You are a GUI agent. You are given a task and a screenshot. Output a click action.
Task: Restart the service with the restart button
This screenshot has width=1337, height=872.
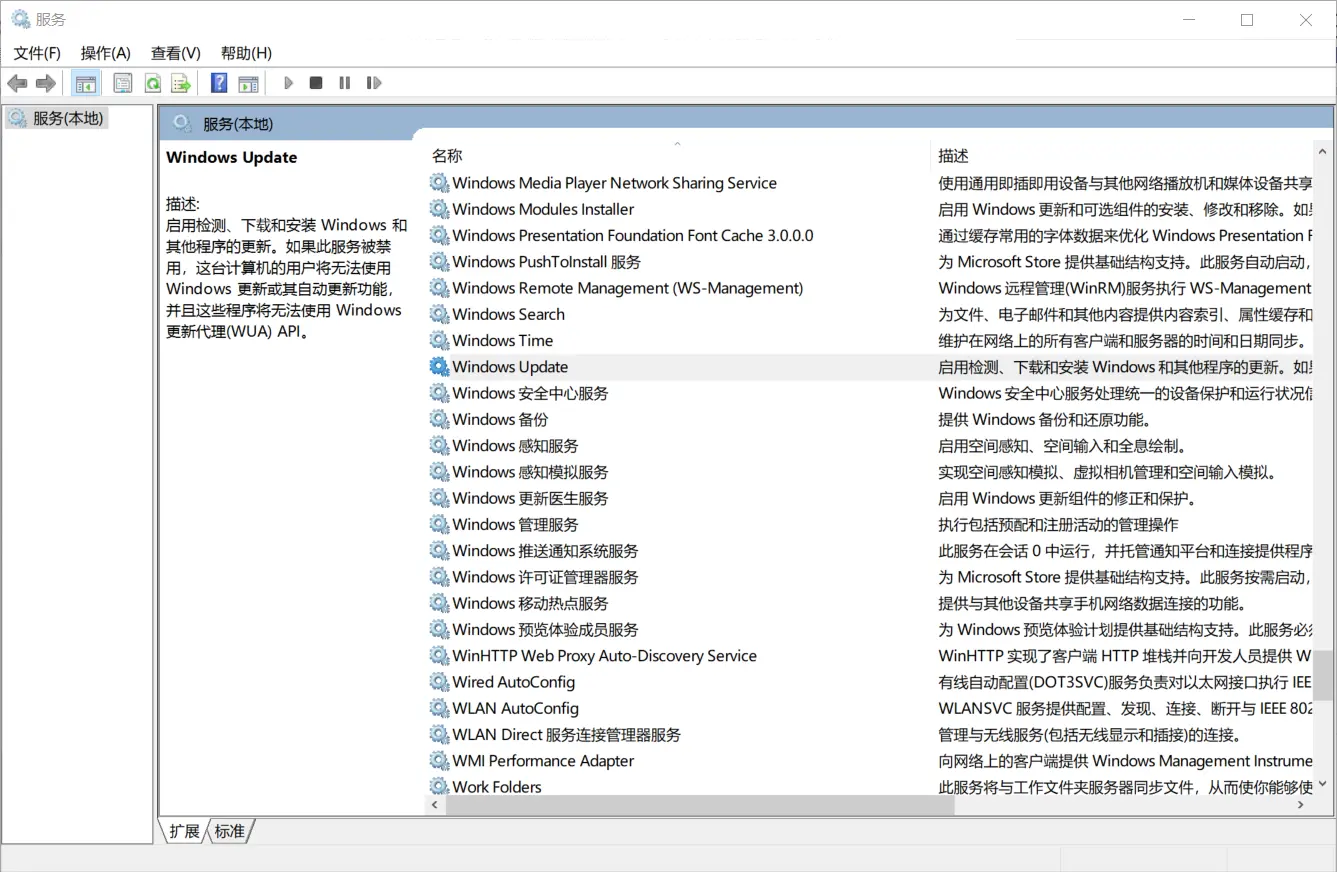(374, 83)
